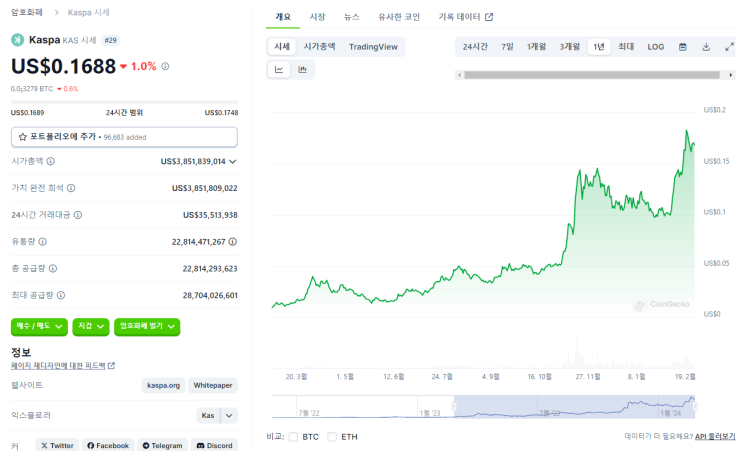Open the 매수 / 매도 dropdown
743x451 pixels.
point(39,326)
